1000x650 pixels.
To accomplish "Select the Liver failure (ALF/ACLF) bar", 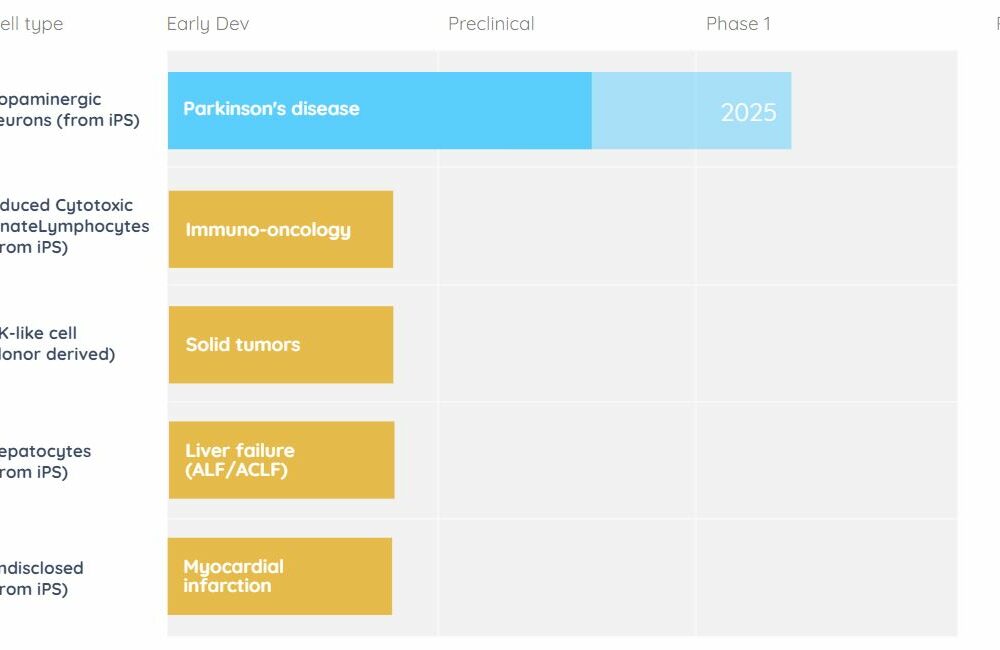I will coord(281,460).
